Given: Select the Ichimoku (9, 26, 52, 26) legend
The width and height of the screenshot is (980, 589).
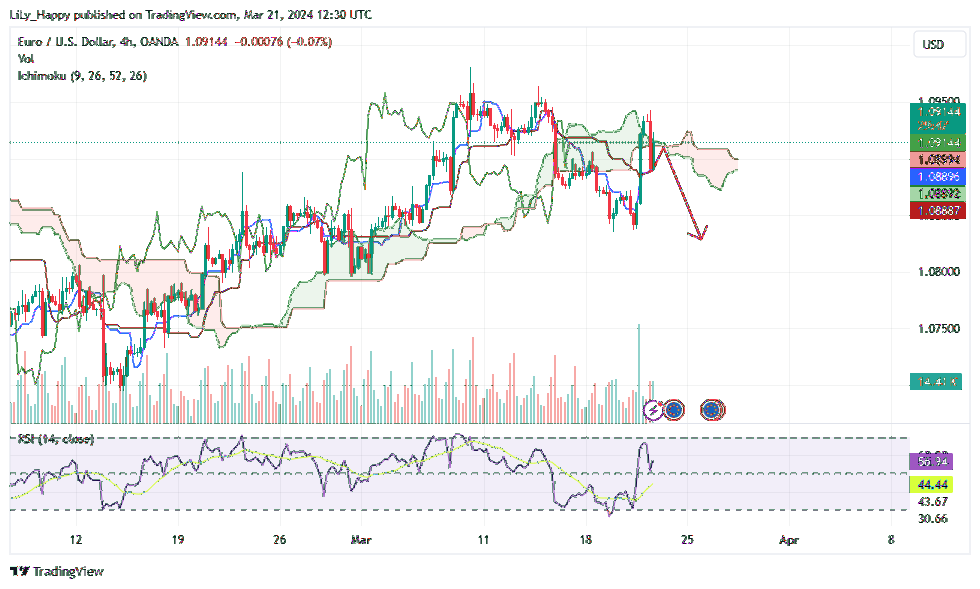Looking at the screenshot, I should [82, 76].
